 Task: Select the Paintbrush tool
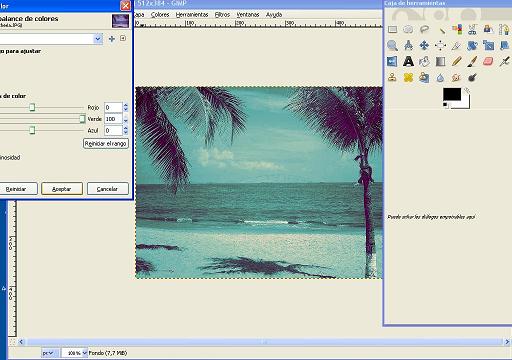[472, 62]
